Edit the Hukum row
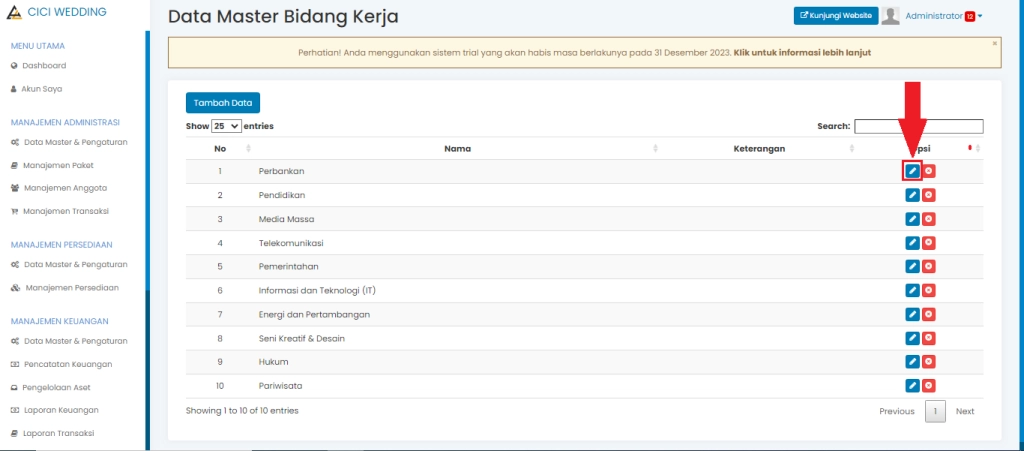Image resolution: width=1024 pixels, height=451 pixels. [912, 362]
